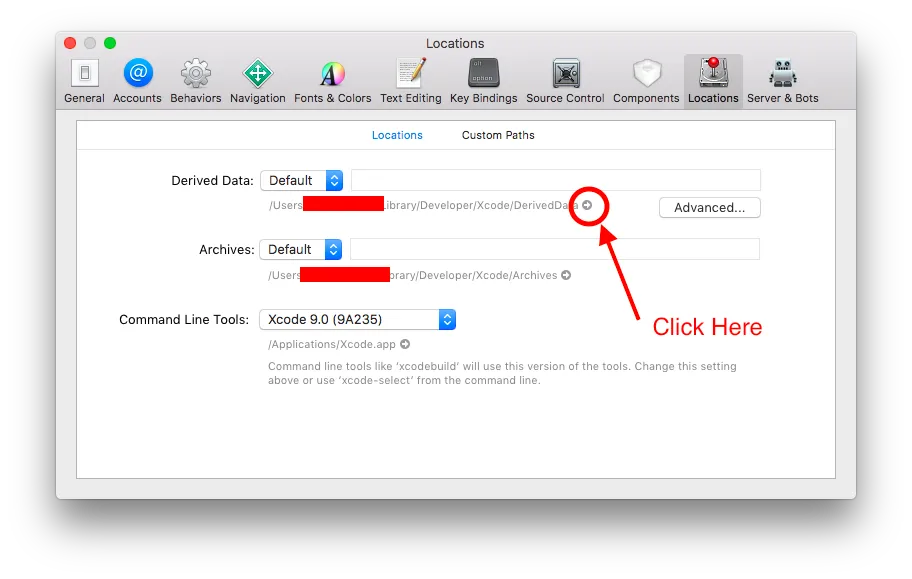Click the Locations window title
The height and width of the screenshot is (579, 912).
point(455,44)
